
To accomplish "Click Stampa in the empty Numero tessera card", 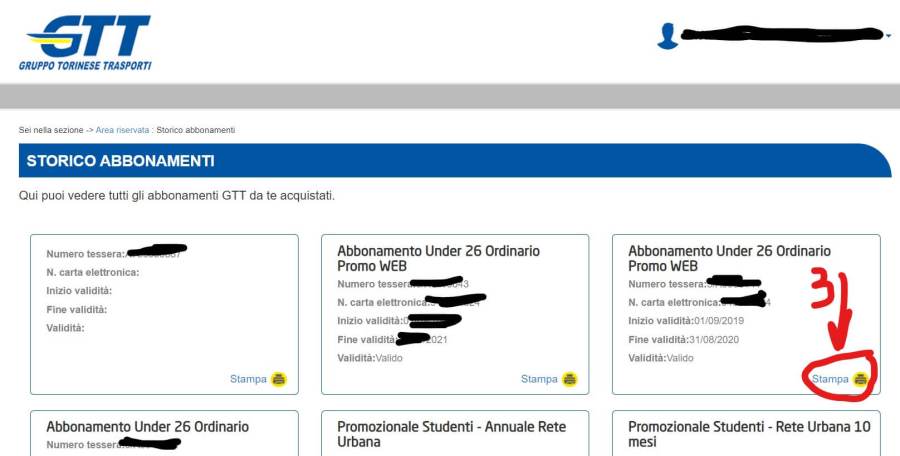I will (x=248, y=379).
